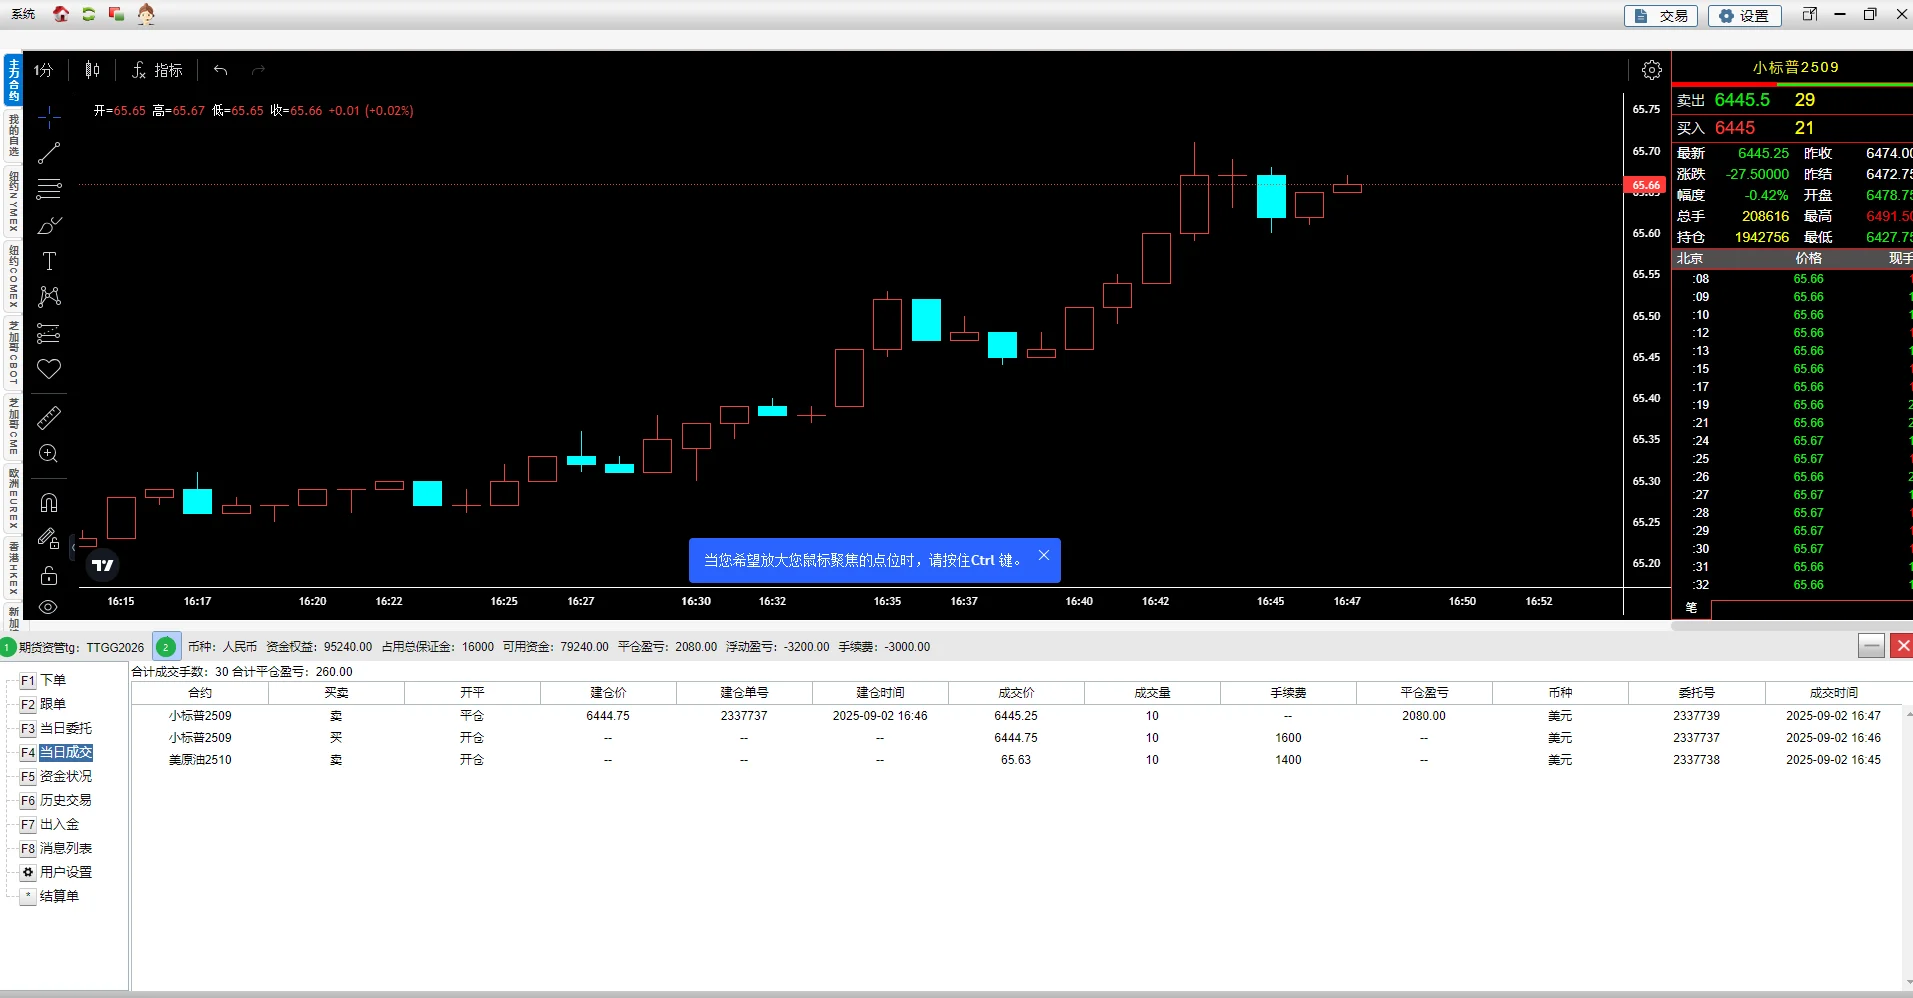Open F2 跟单 in the tree
Screen dimensions: 1913x998
[43, 704]
